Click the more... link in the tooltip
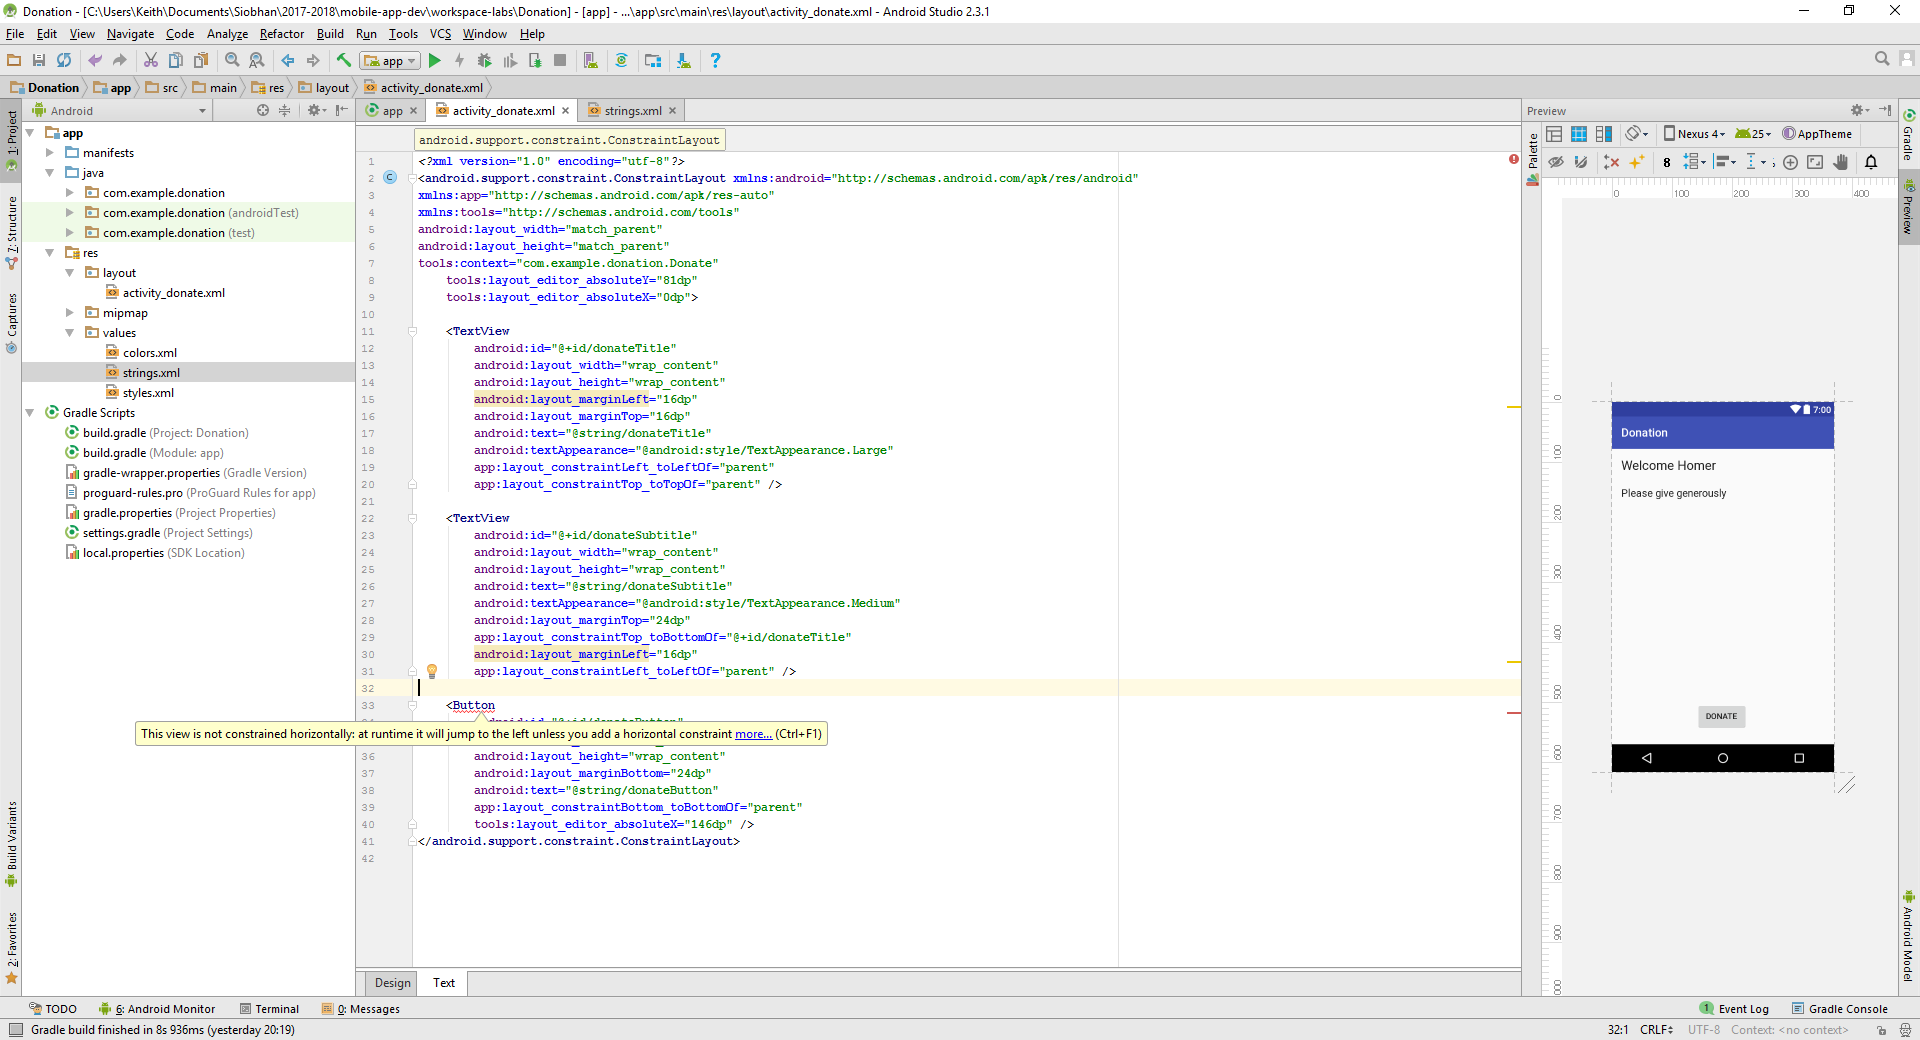This screenshot has width=1920, height=1040. (x=753, y=734)
